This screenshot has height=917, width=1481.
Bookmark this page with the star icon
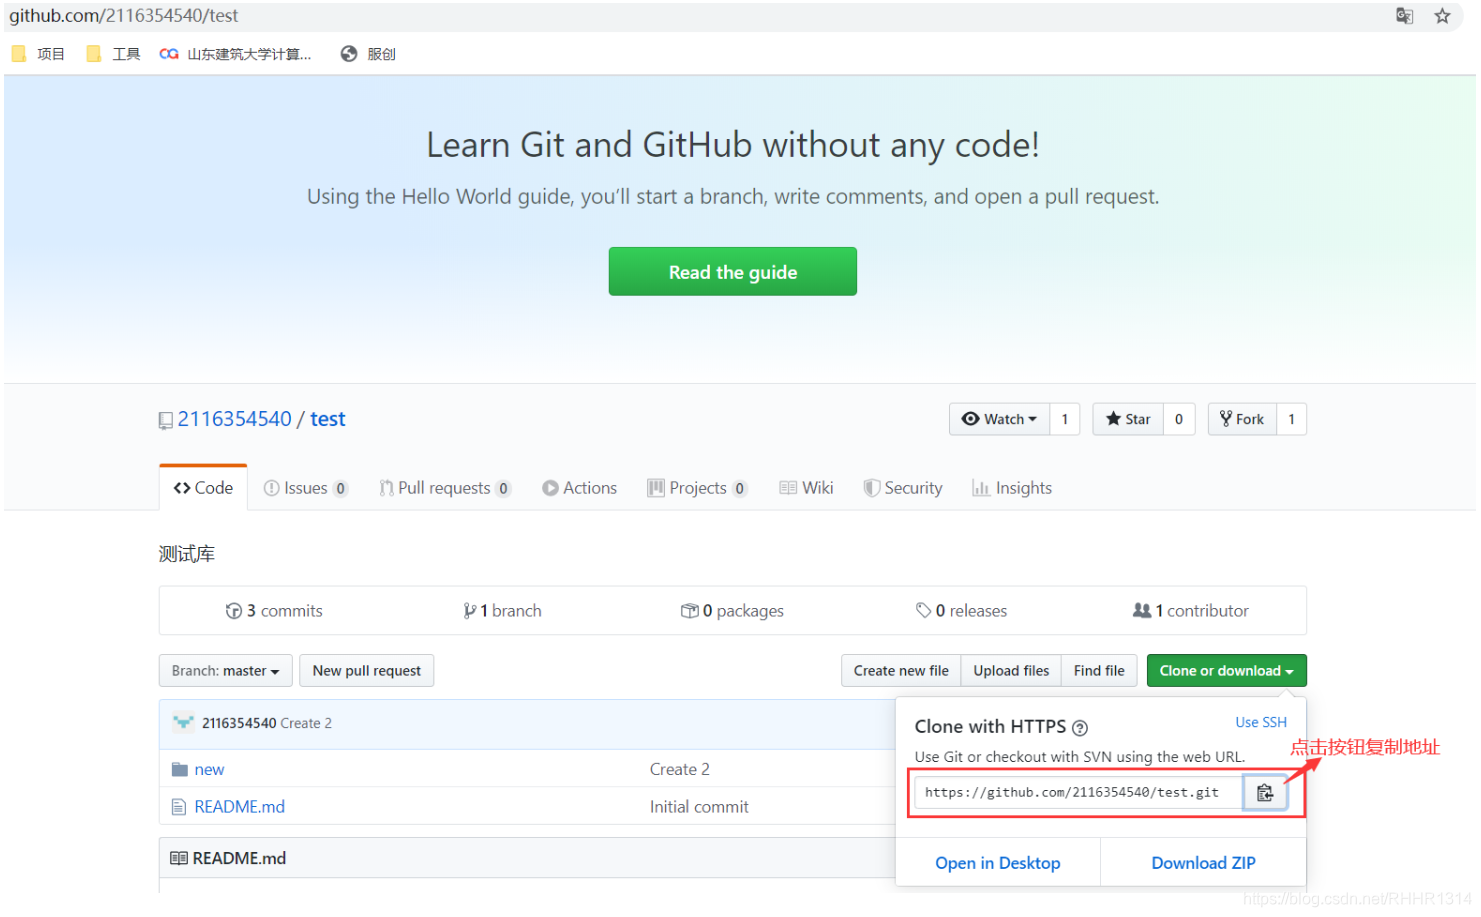pos(1442,16)
